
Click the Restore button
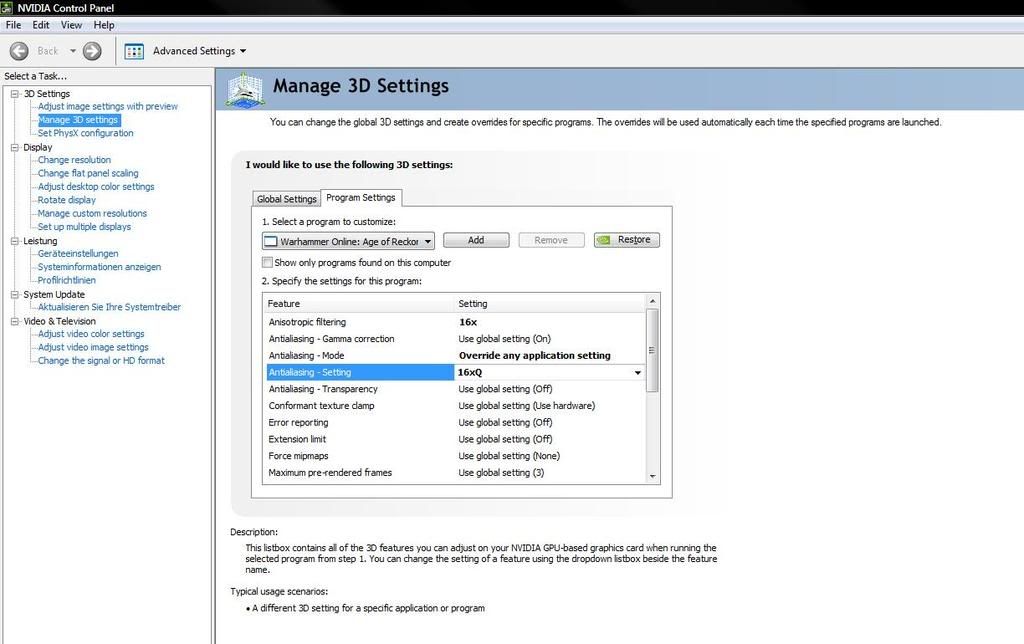coord(627,240)
